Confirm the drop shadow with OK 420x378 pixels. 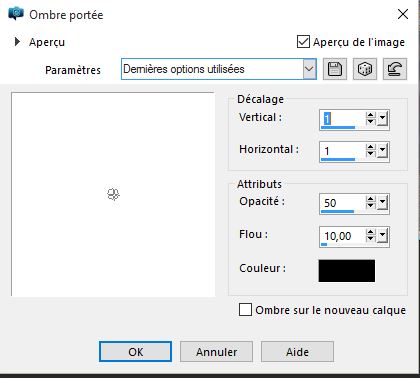(135, 352)
